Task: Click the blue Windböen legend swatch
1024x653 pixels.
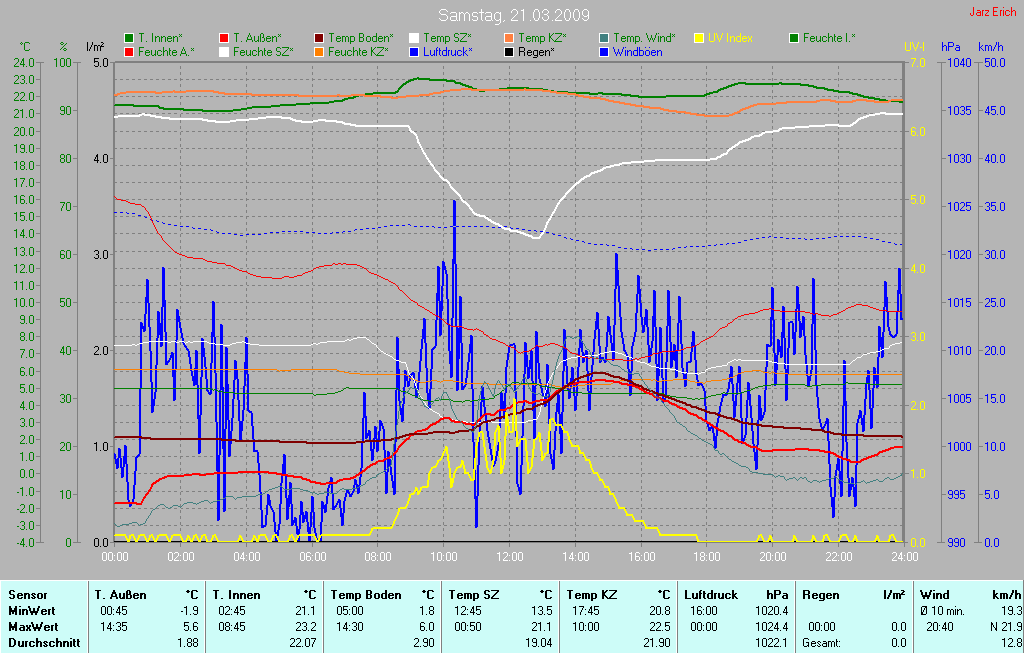Action: pyautogui.click(x=604, y=52)
